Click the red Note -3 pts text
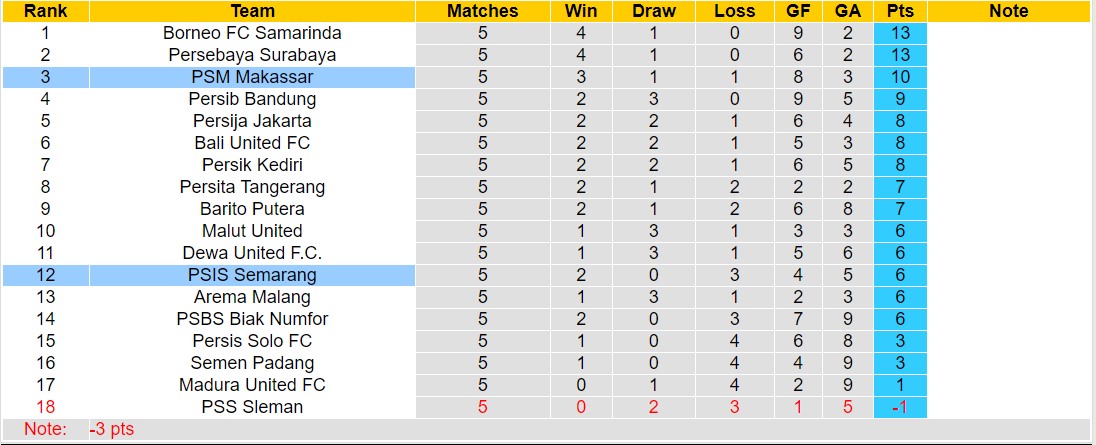This screenshot has width=1096, height=445. (x=112, y=430)
